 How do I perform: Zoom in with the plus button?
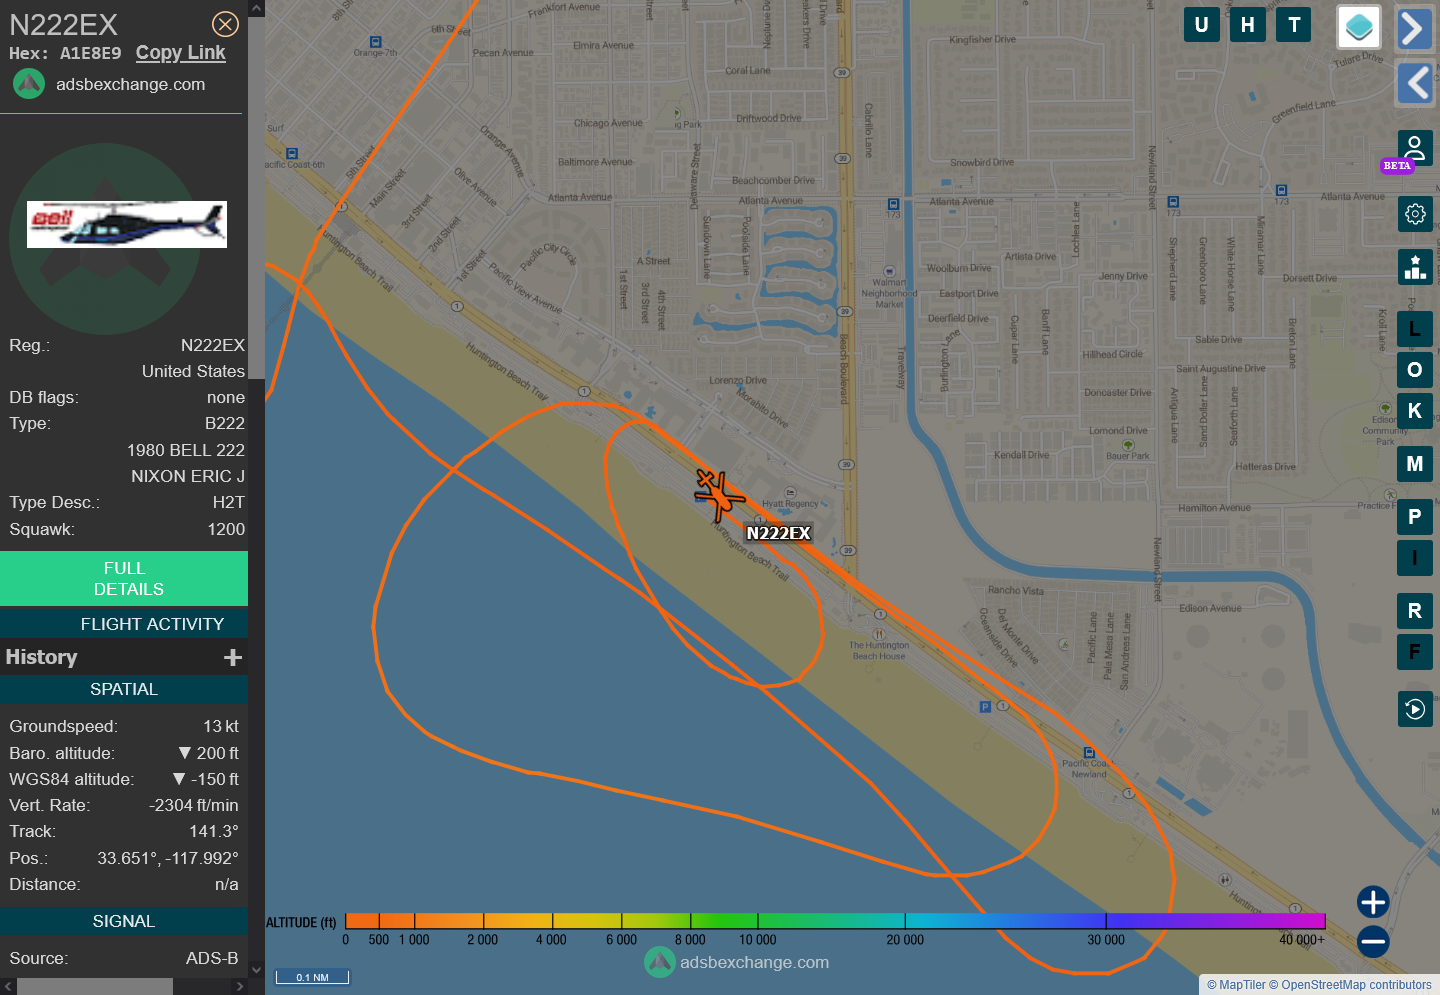pos(1372,902)
